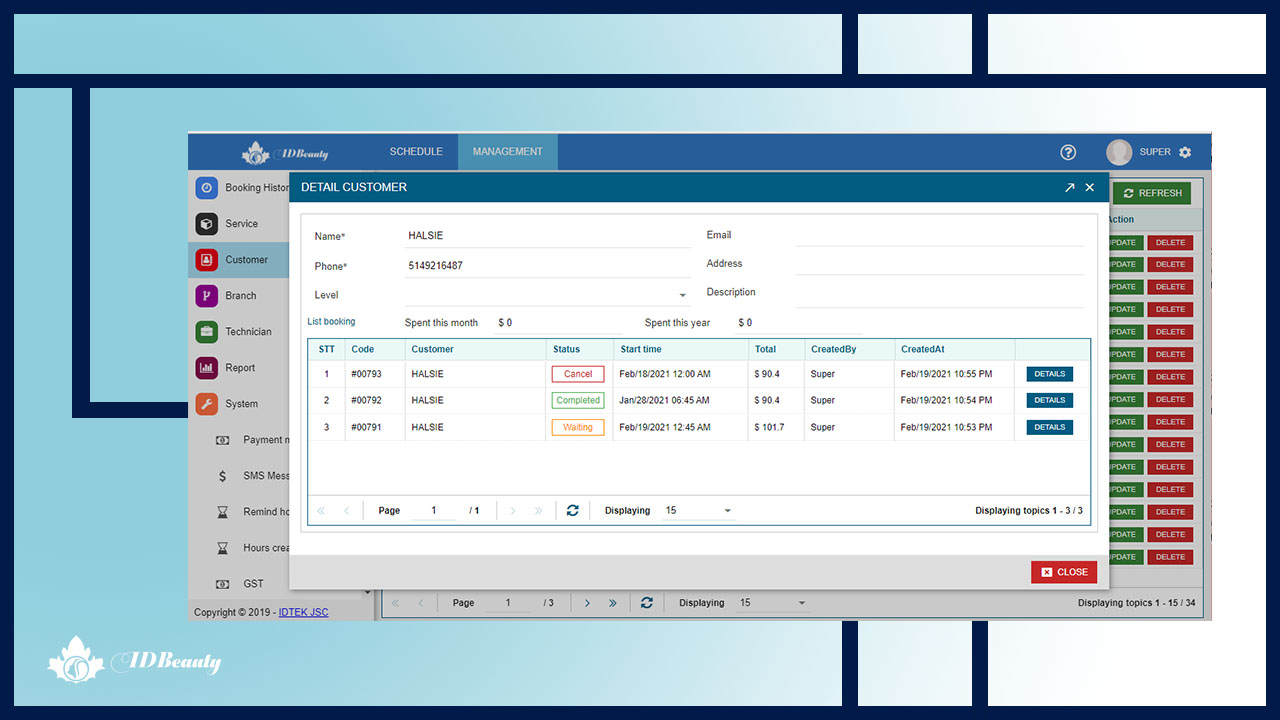View DETAILS for booking #00793
This screenshot has width=1280, height=720.
(x=1049, y=374)
